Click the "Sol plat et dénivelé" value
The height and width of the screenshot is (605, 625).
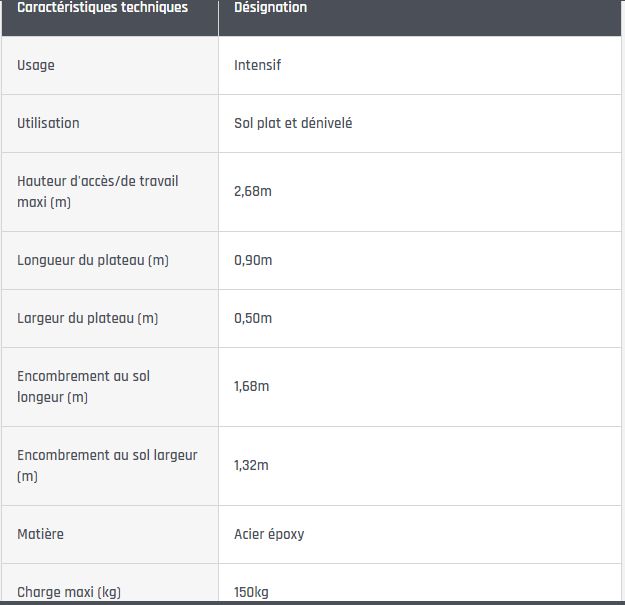click(293, 123)
